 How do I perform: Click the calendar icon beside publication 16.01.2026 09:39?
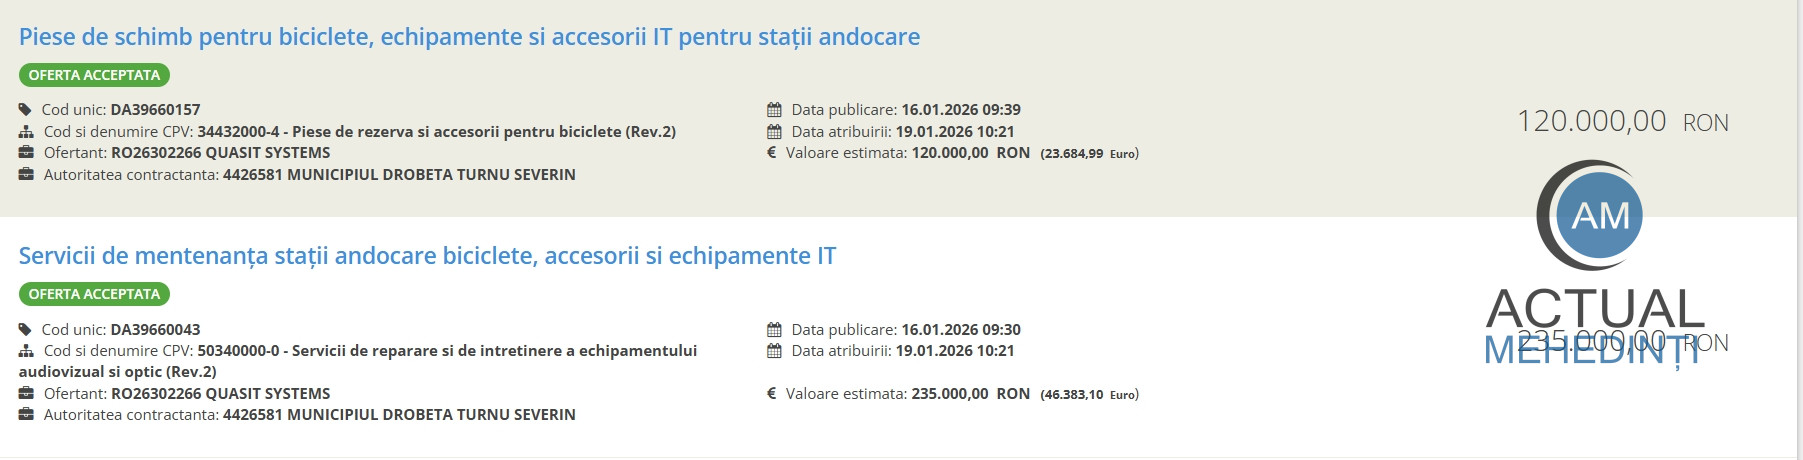(774, 110)
